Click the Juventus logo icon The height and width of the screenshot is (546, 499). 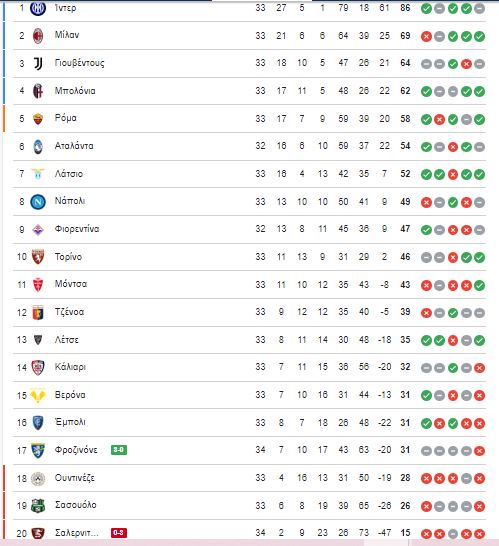[x=38, y=63]
